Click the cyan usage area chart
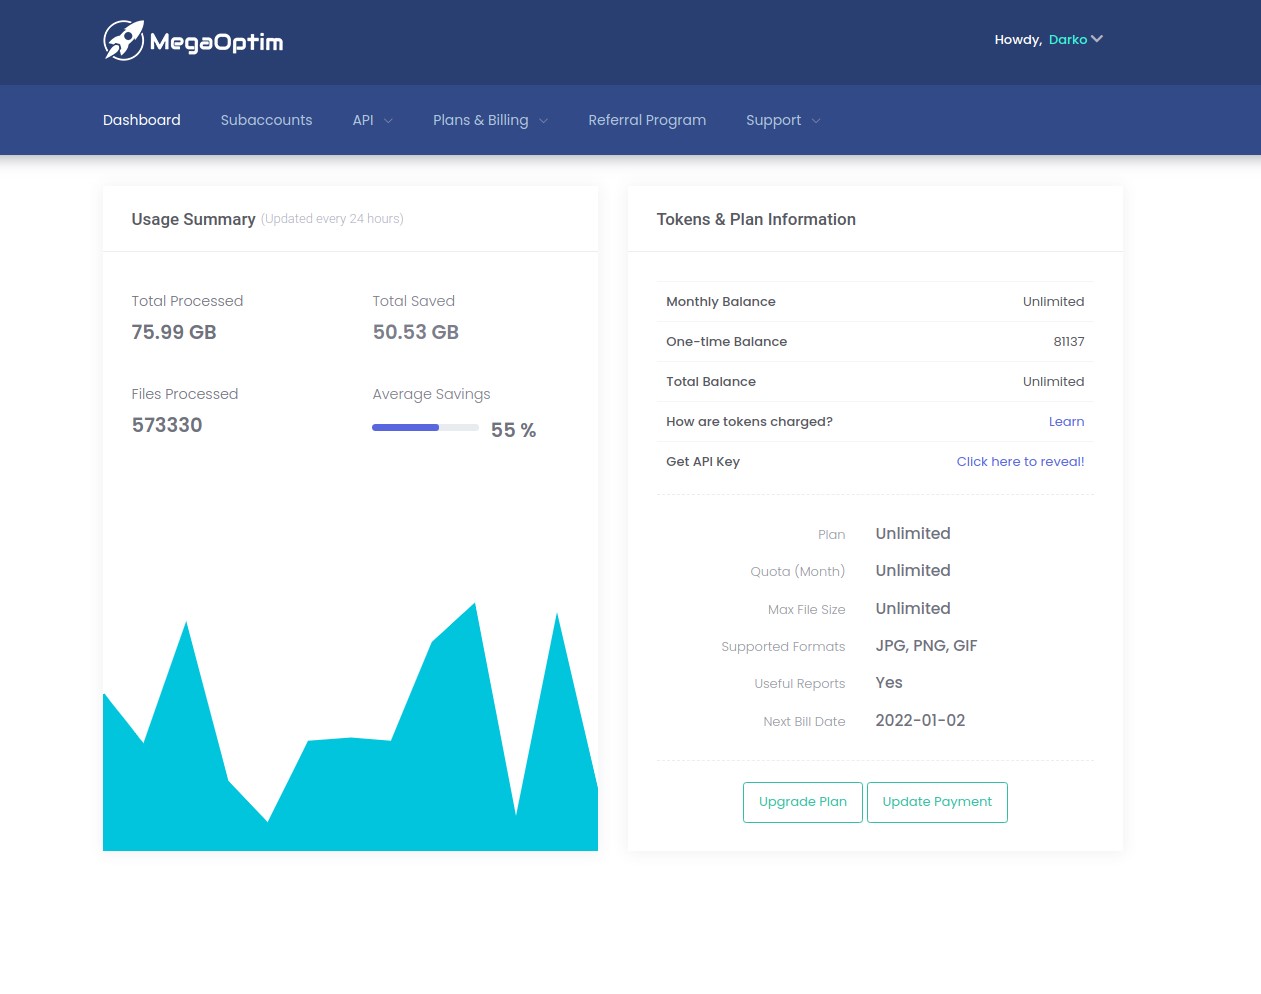 tap(350, 790)
